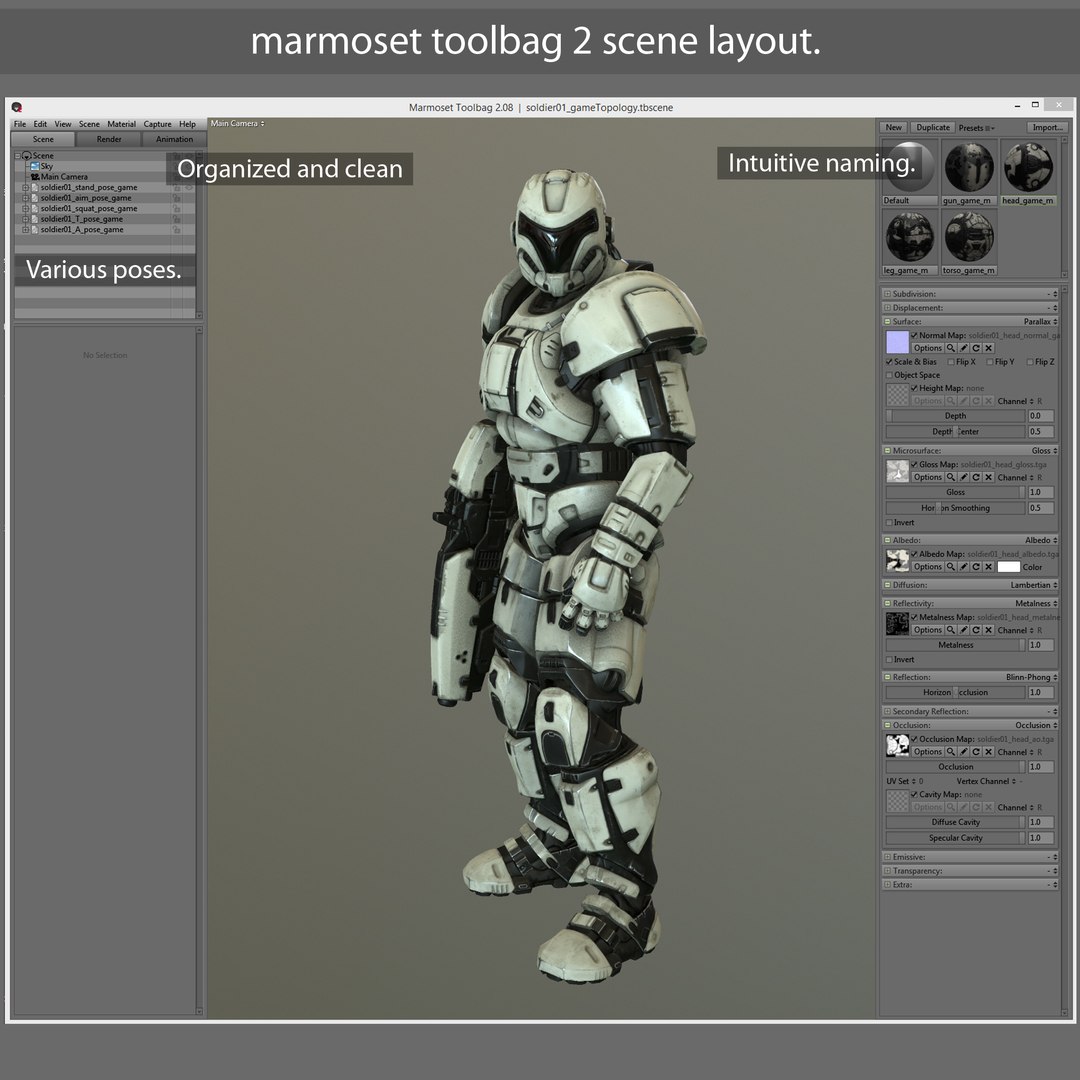
Task: Select the Sky object icon in scene tree
Action: click(x=34, y=166)
